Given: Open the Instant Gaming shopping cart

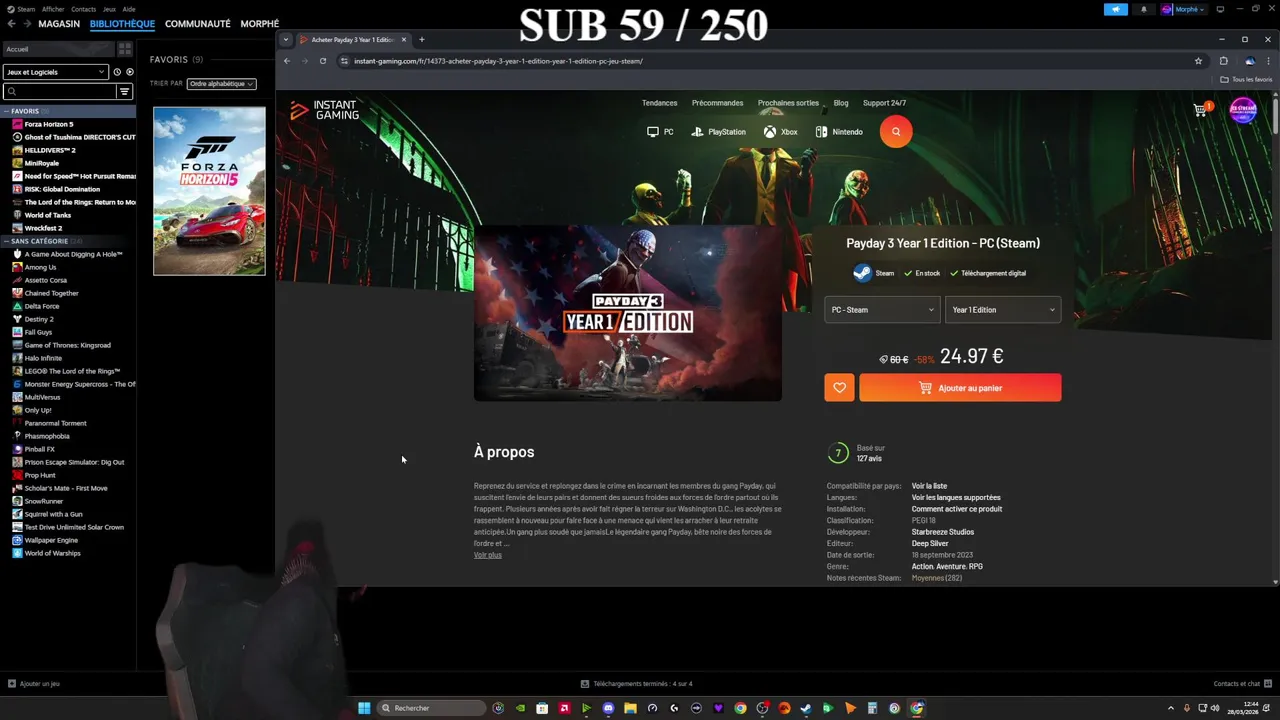Looking at the screenshot, I should click(x=1201, y=109).
